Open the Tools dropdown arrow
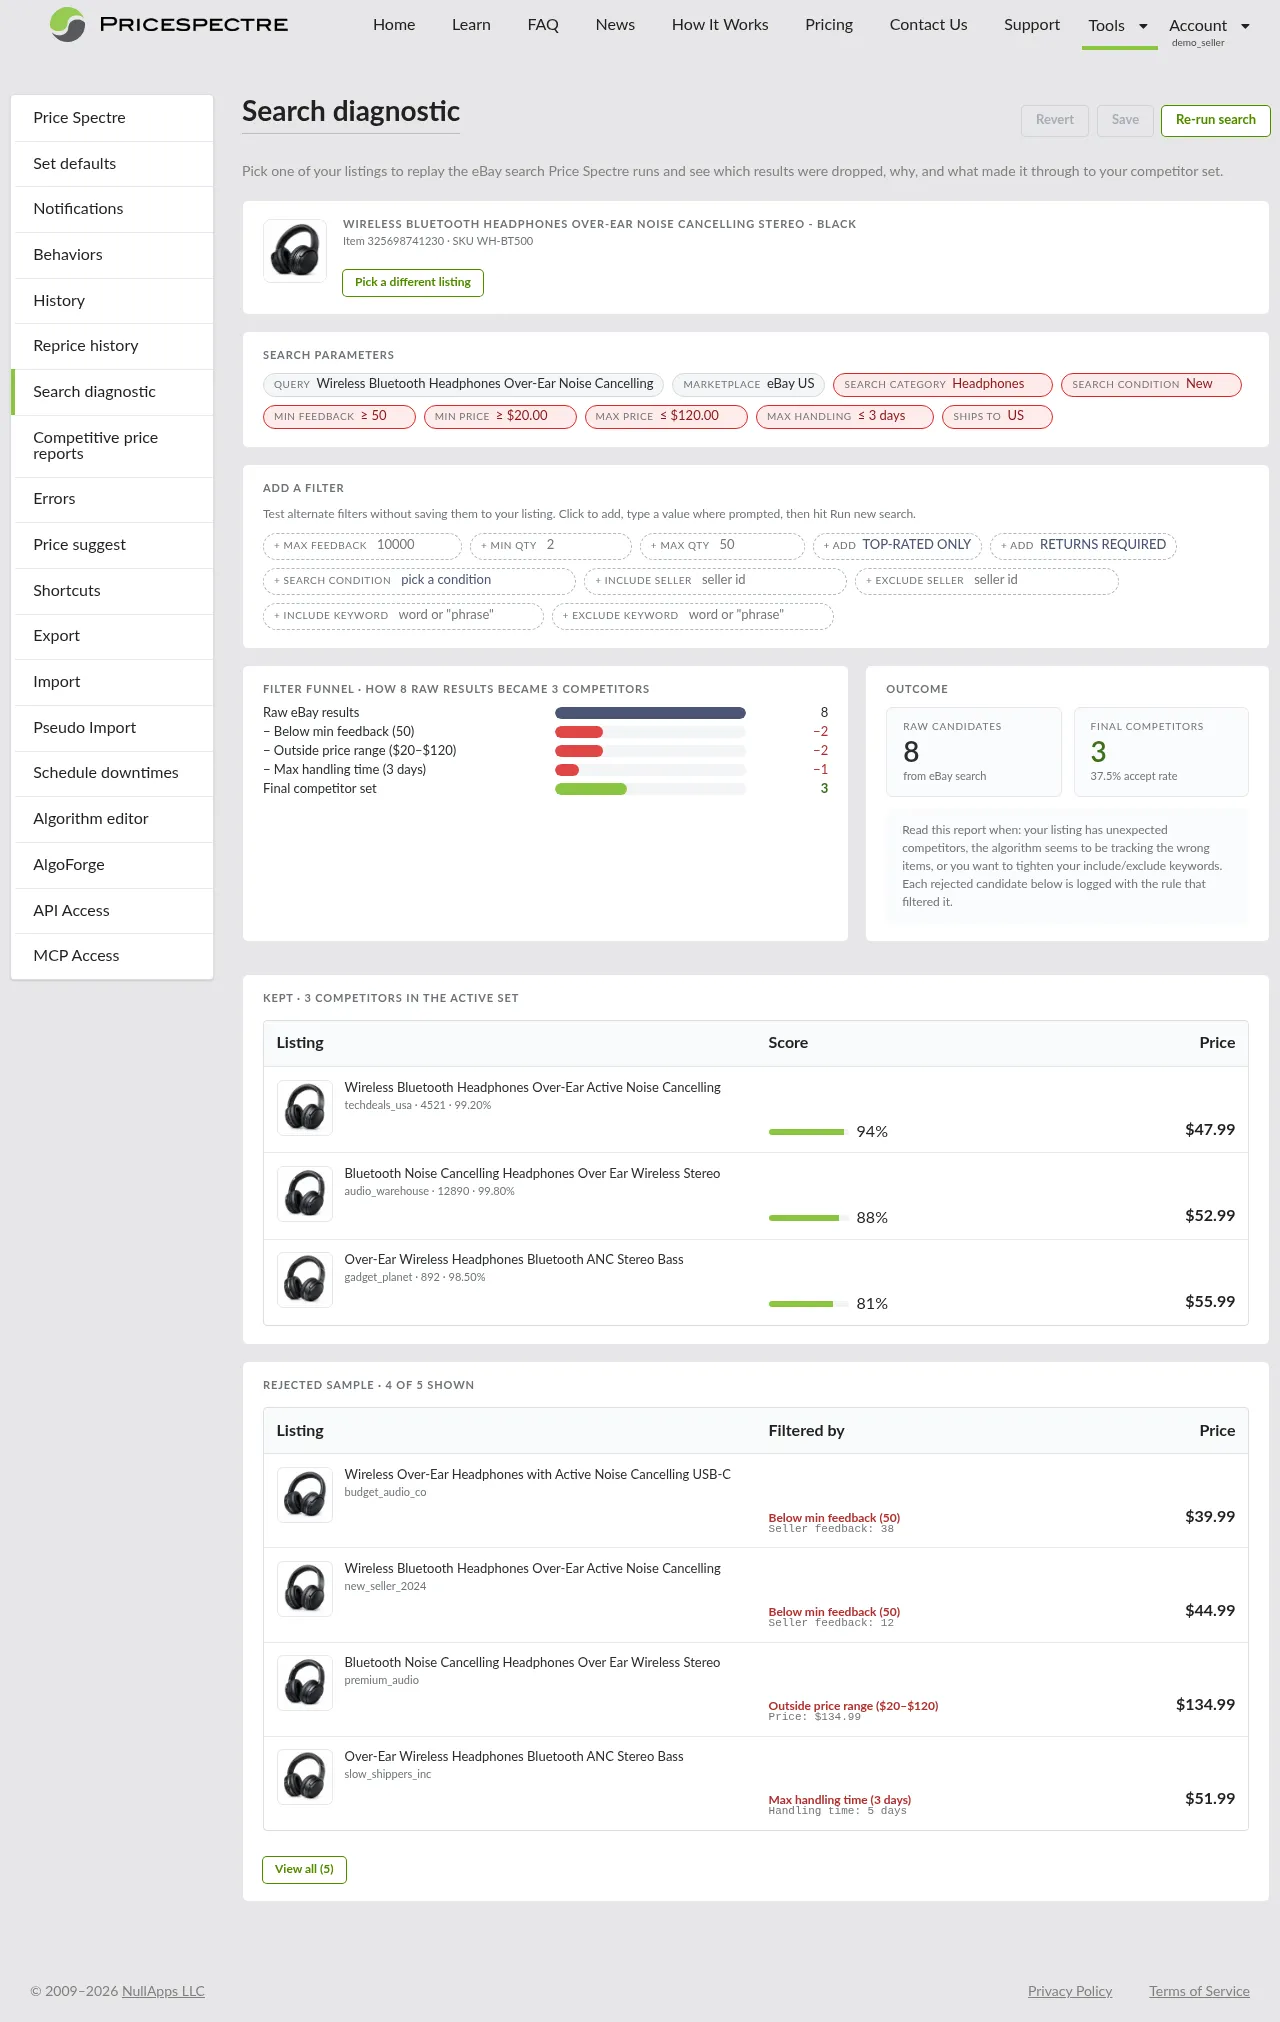This screenshot has height=2022, width=1280. click(x=1143, y=26)
